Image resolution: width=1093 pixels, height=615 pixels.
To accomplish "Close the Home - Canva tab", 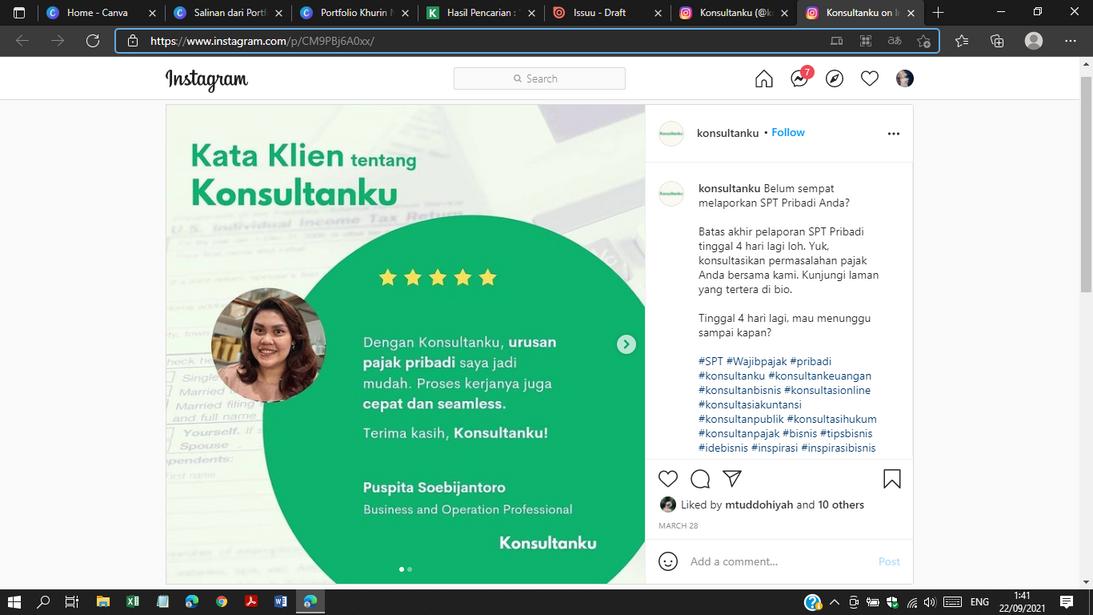I will (152, 13).
